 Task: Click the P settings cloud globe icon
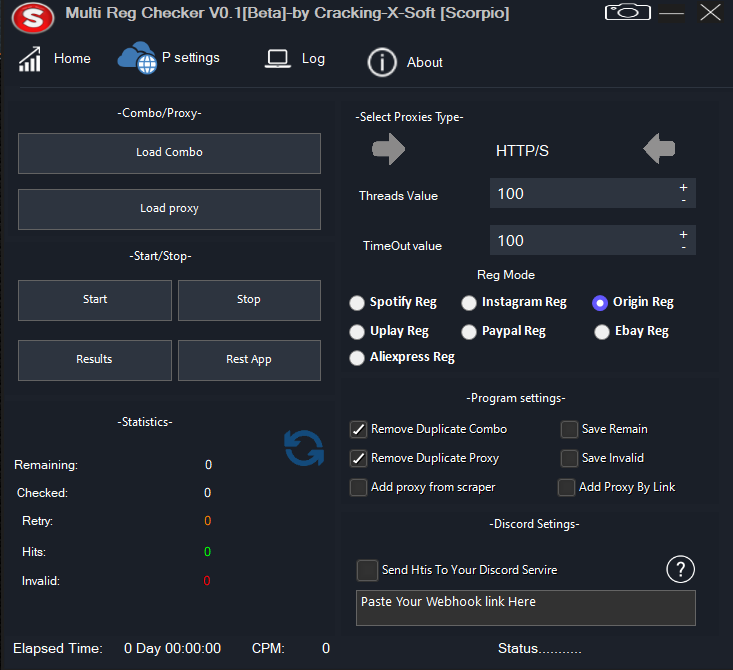[x=137, y=58]
